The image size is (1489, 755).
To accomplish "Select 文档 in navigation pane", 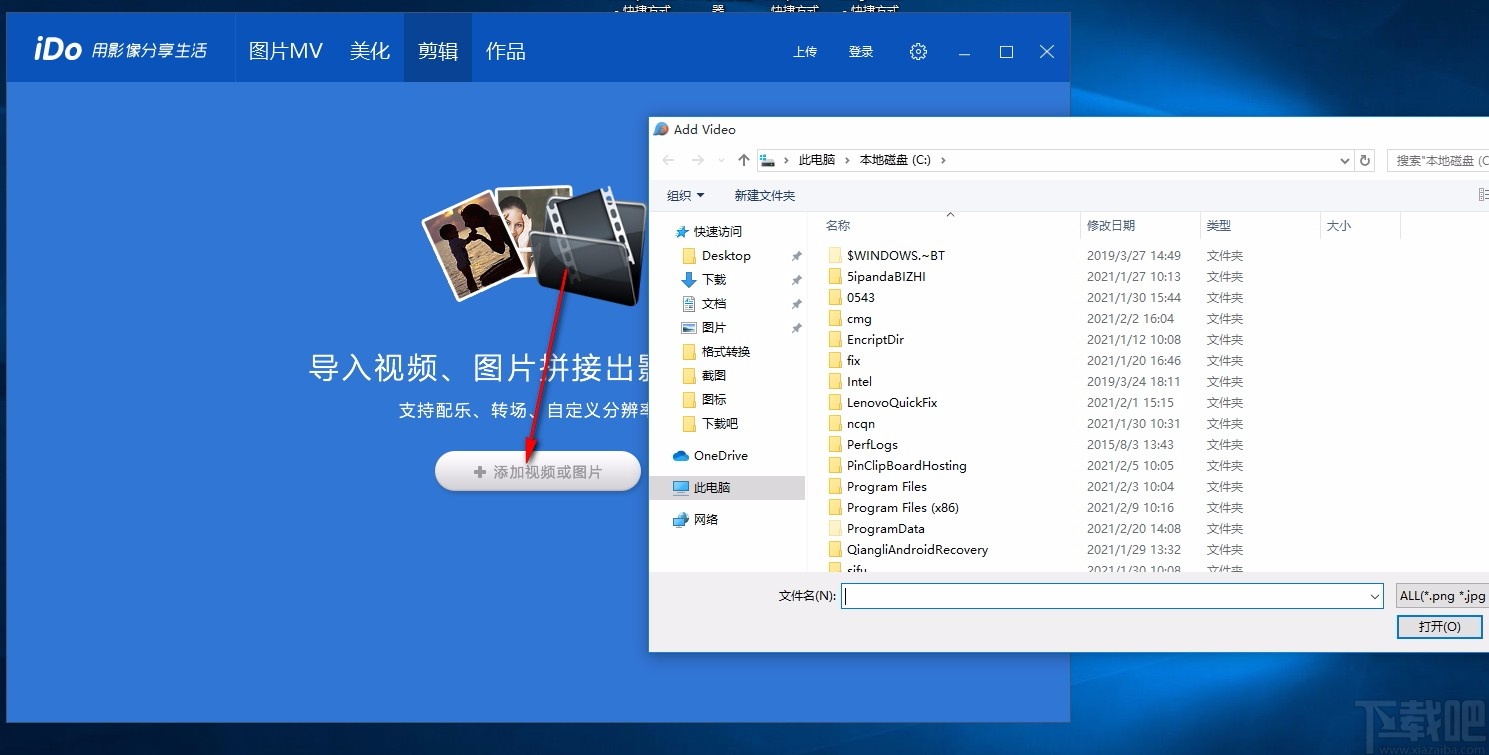I will click(x=704, y=303).
